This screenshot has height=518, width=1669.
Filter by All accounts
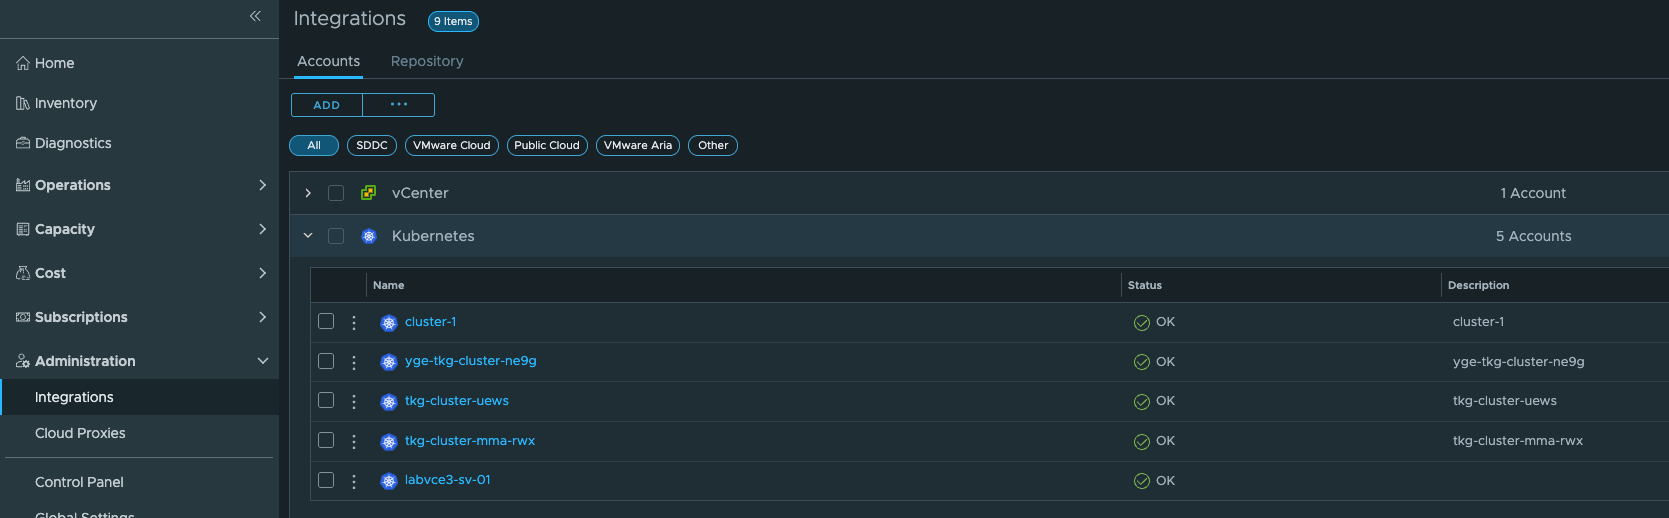coord(314,145)
